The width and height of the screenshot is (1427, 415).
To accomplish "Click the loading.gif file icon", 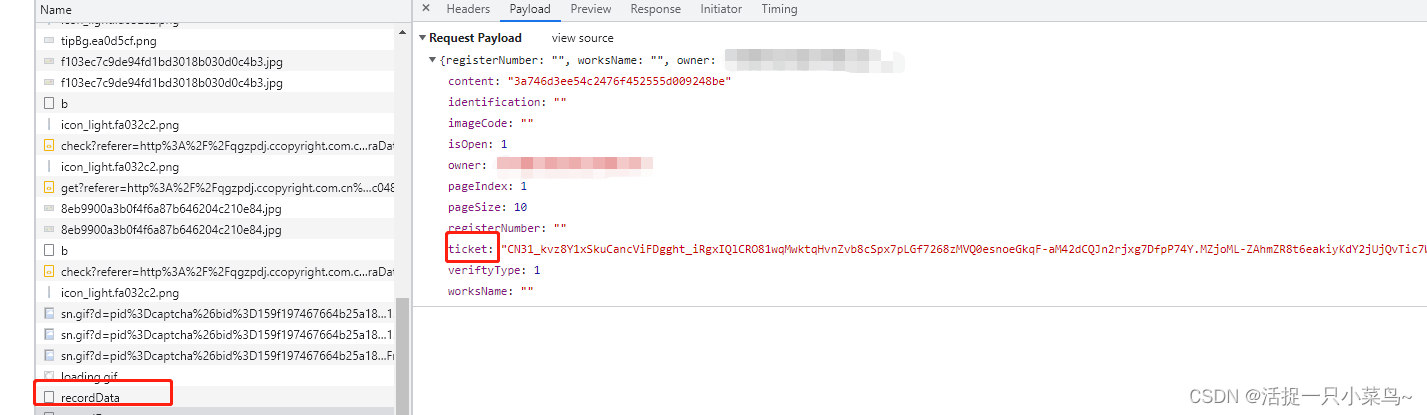I will click(49, 377).
